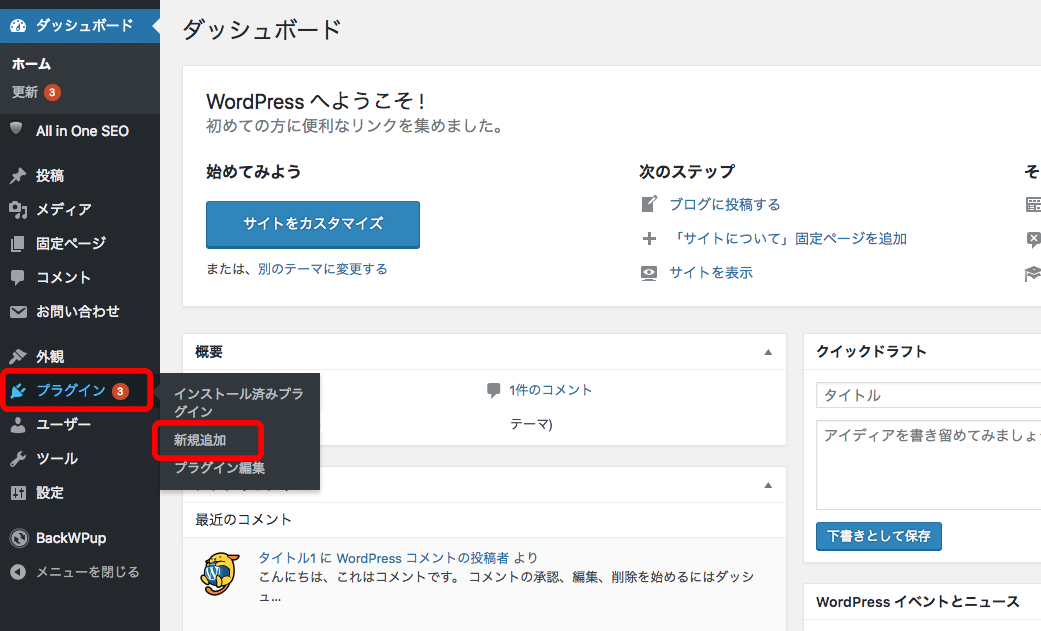Choose プラグイン編集 in the flyout menu
This screenshot has height=631, width=1041.
tap(219, 468)
